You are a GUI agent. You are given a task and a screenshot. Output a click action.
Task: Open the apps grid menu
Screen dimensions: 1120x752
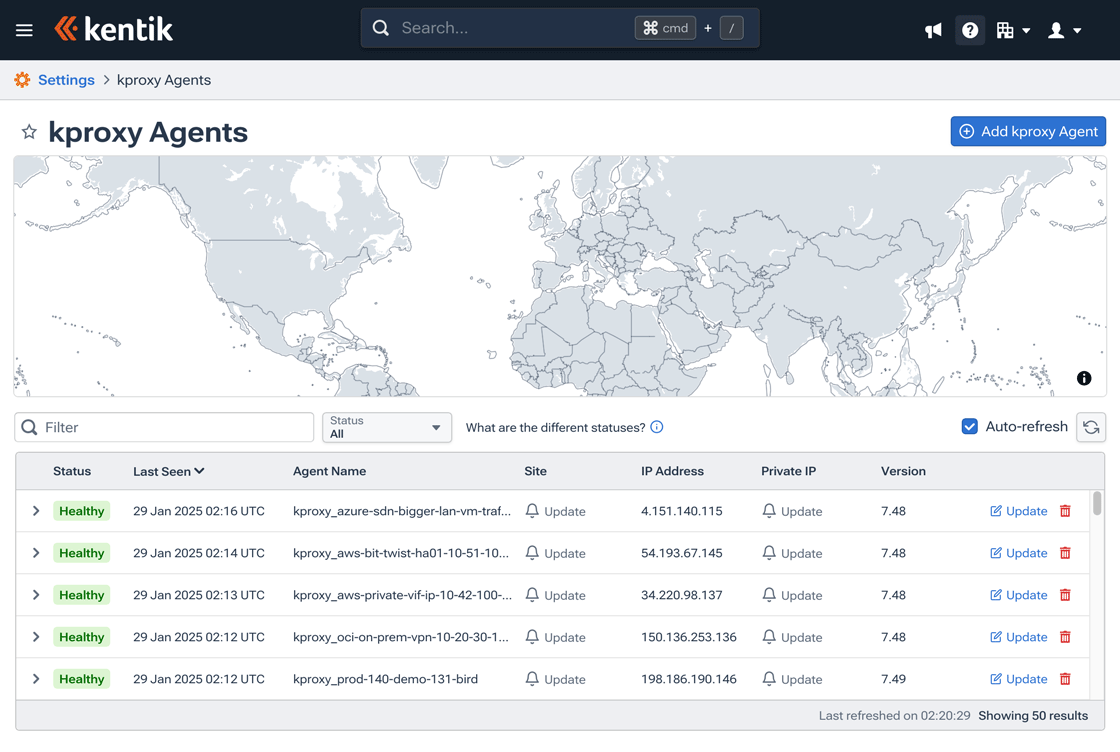click(1013, 30)
